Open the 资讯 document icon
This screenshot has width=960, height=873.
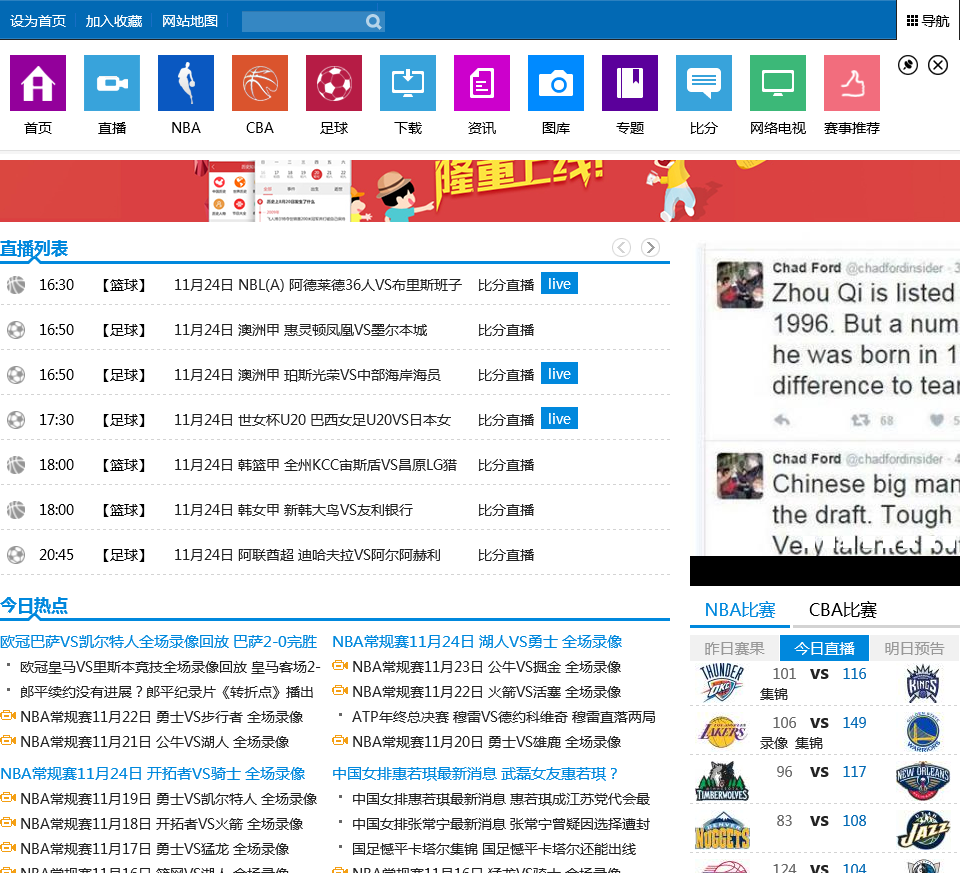tap(482, 83)
